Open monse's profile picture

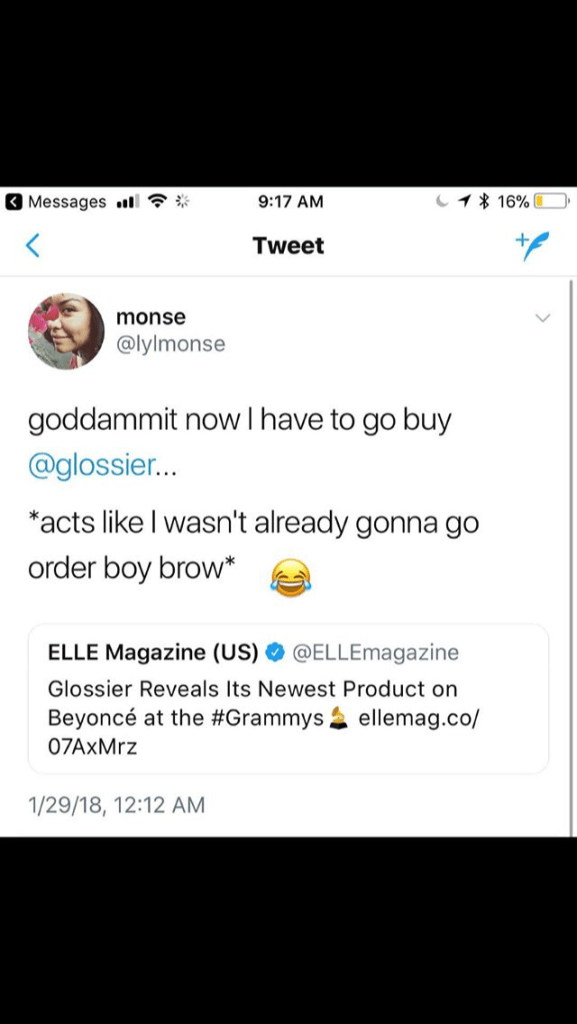[67, 332]
